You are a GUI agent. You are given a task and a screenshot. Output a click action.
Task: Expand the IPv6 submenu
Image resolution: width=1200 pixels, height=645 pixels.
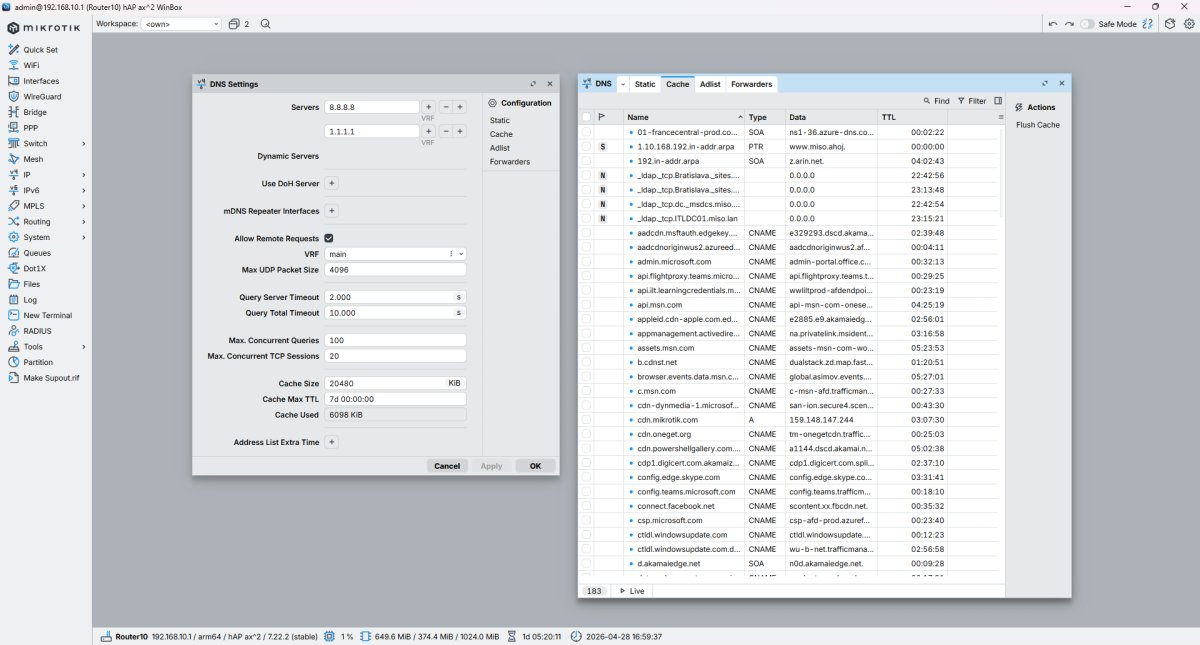pos(83,190)
